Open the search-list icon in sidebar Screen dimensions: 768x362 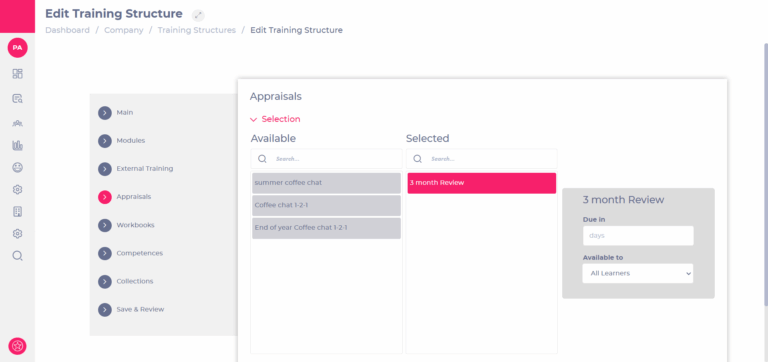[x=17, y=98]
